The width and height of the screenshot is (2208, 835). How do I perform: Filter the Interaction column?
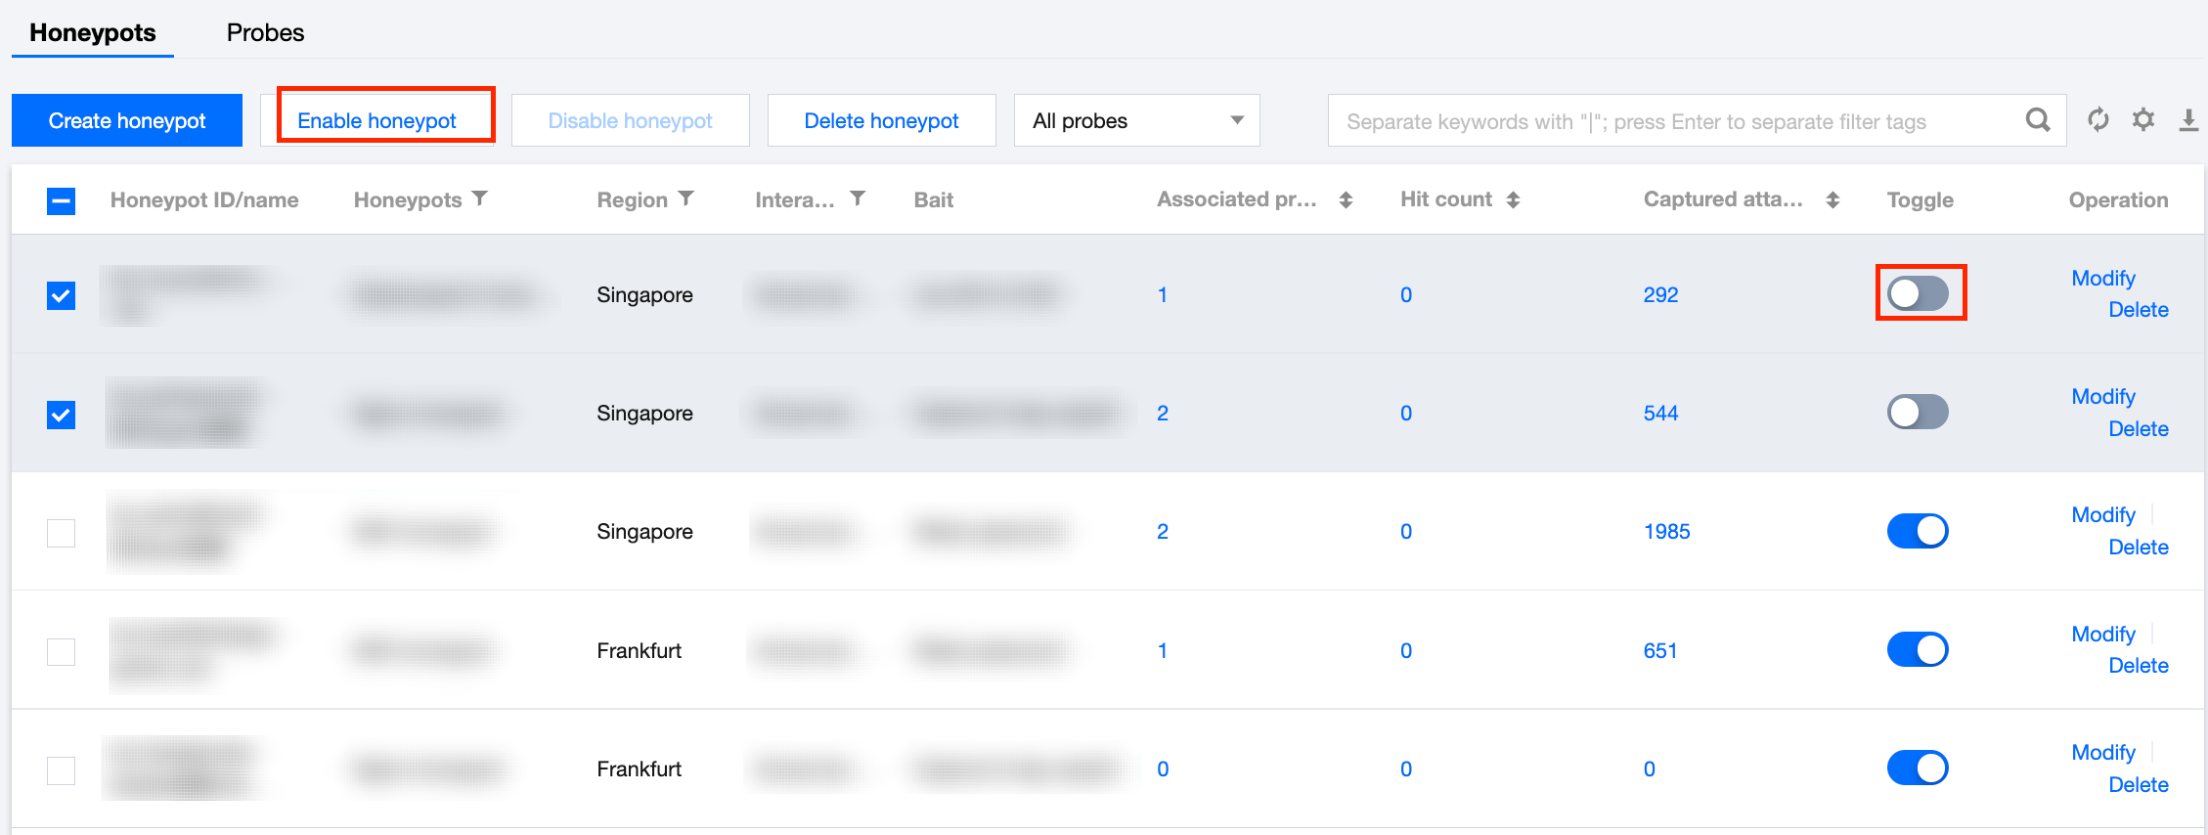coord(858,199)
